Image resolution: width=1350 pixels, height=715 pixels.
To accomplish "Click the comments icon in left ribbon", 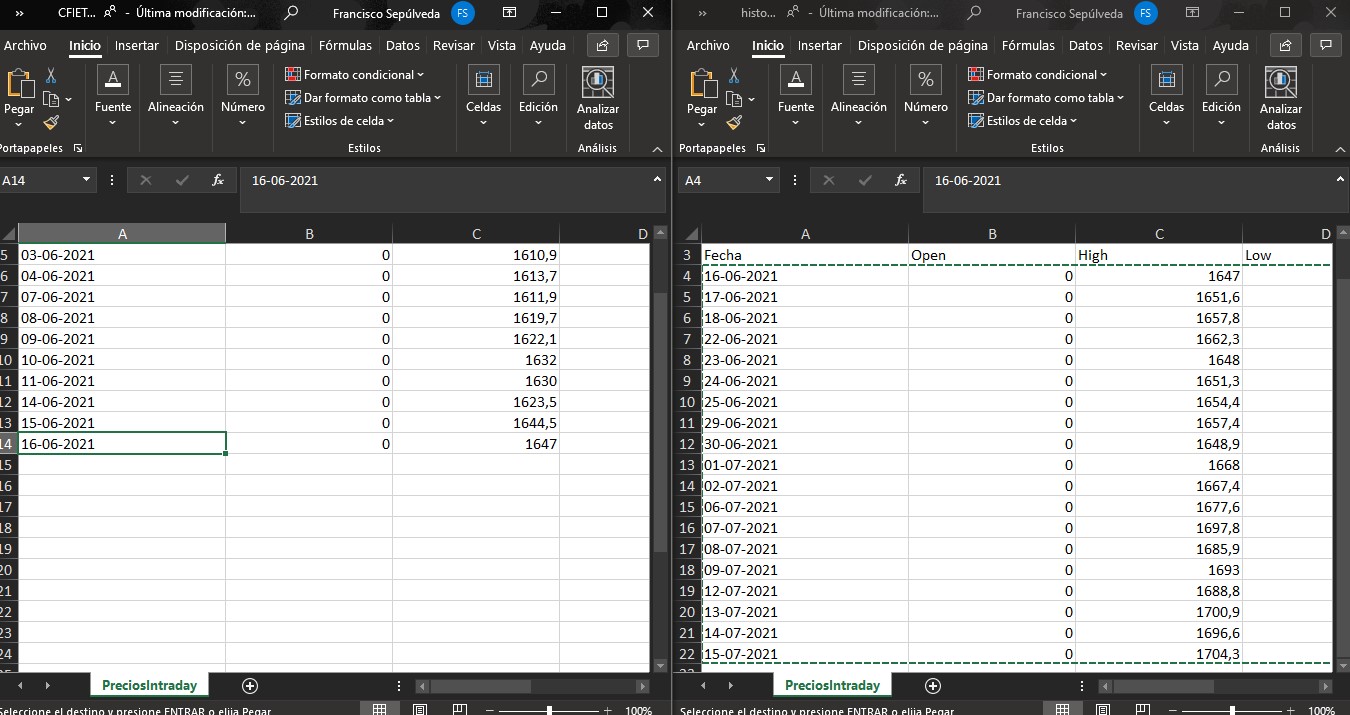I will tap(644, 45).
